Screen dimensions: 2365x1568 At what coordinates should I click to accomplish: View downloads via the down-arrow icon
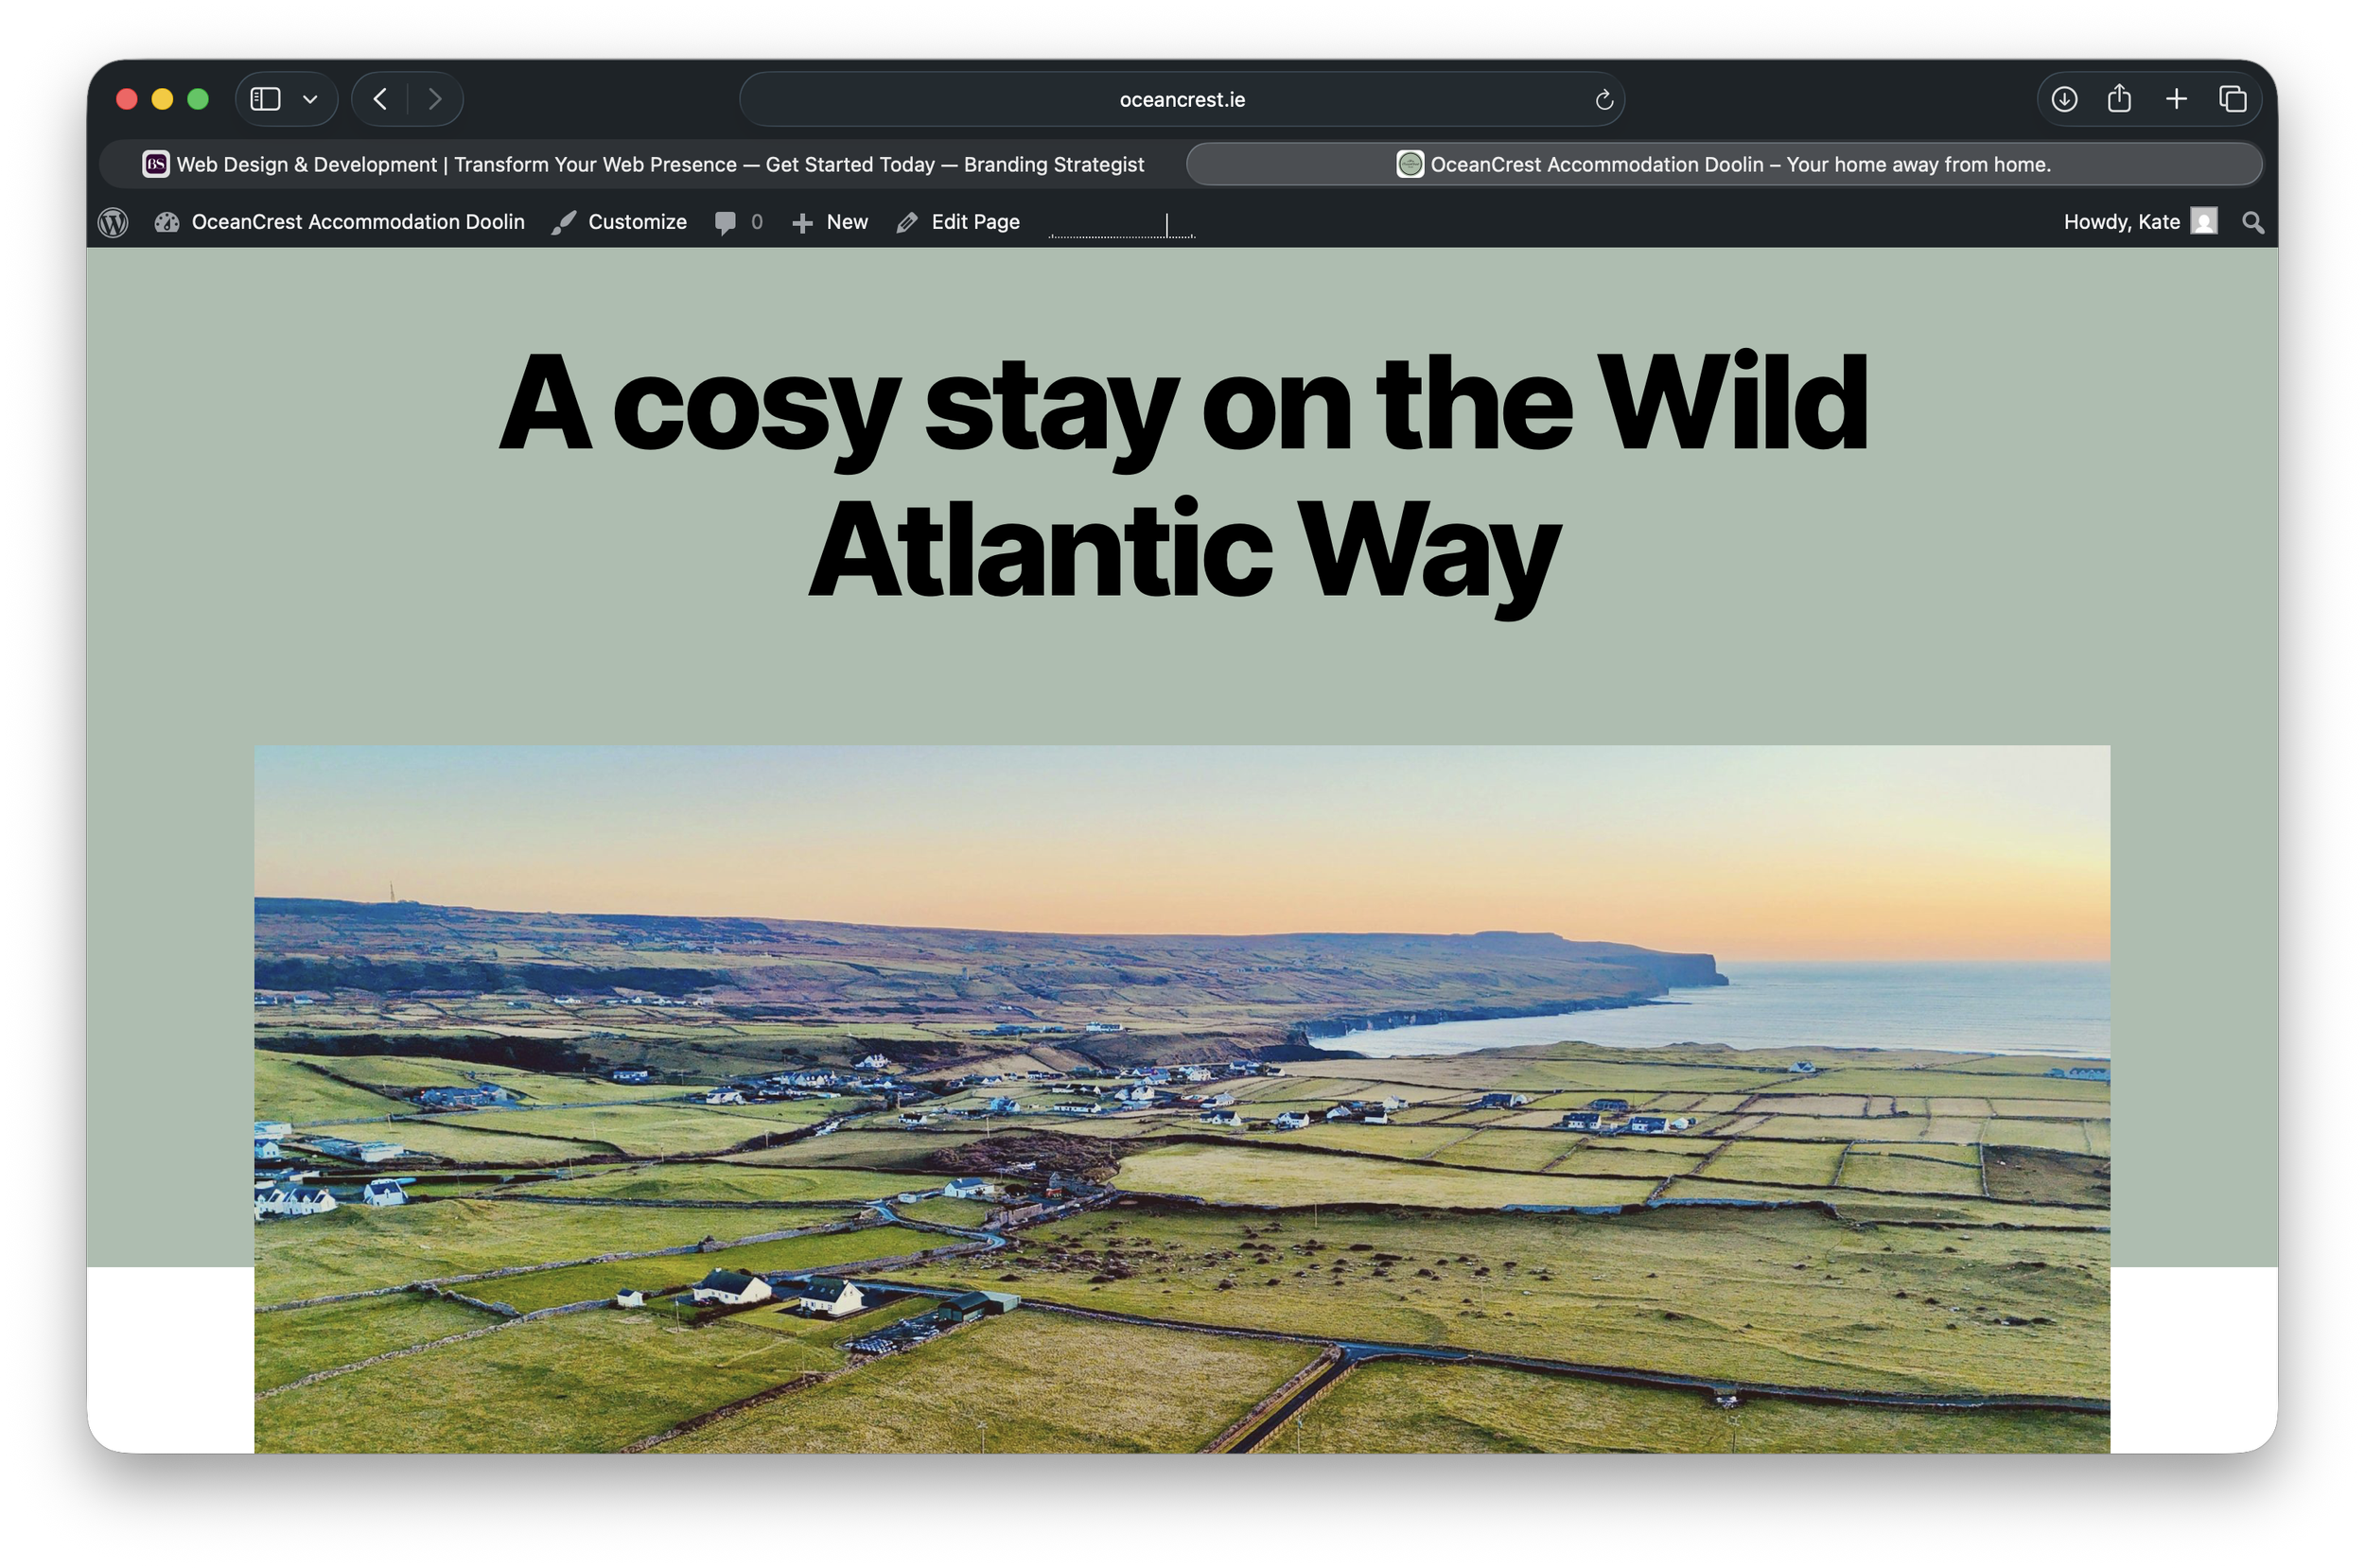(x=2063, y=99)
